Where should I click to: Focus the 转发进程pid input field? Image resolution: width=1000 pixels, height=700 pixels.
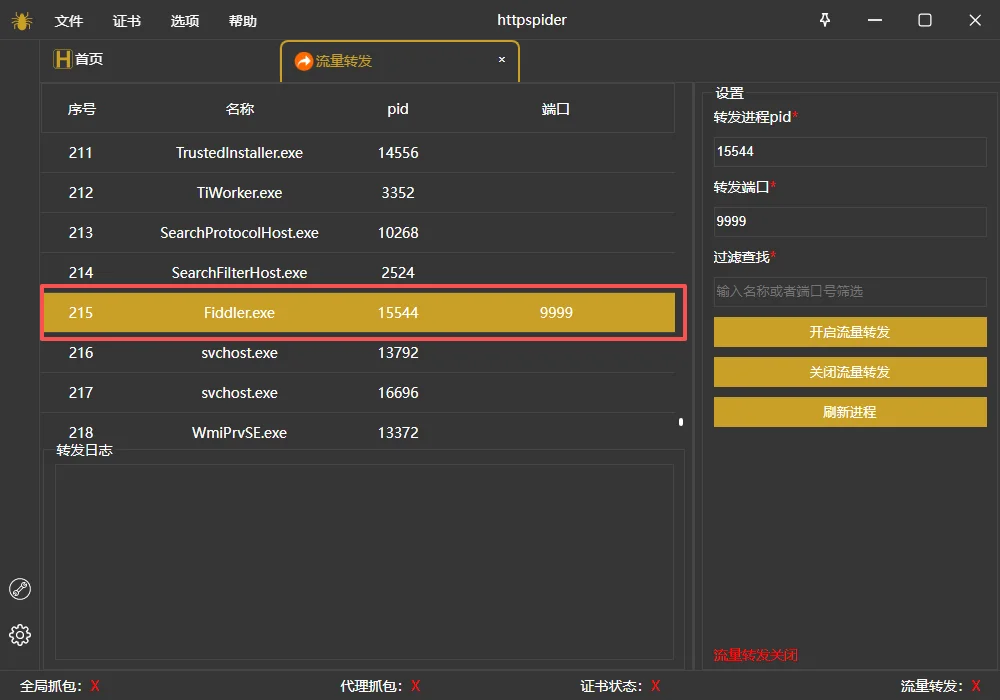(x=850, y=152)
